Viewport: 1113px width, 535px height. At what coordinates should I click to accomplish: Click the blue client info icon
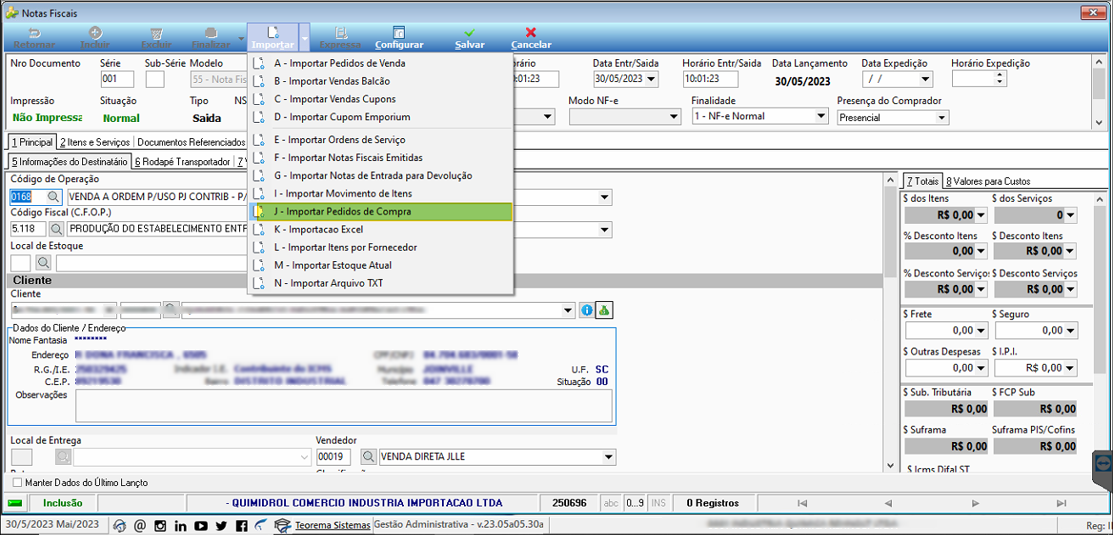point(586,310)
